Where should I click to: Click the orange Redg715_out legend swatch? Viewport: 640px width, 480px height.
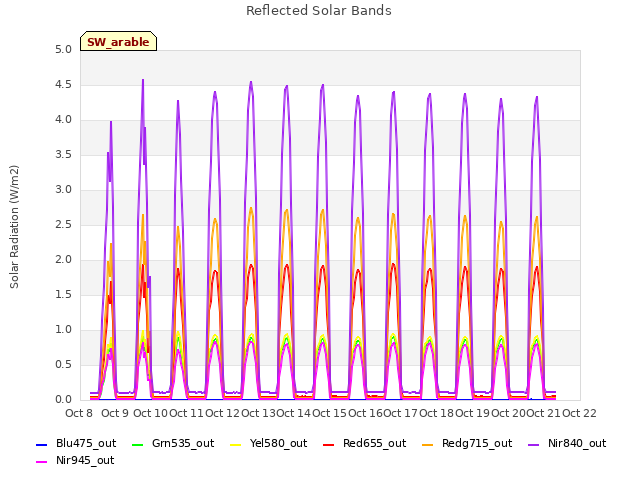point(428,444)
